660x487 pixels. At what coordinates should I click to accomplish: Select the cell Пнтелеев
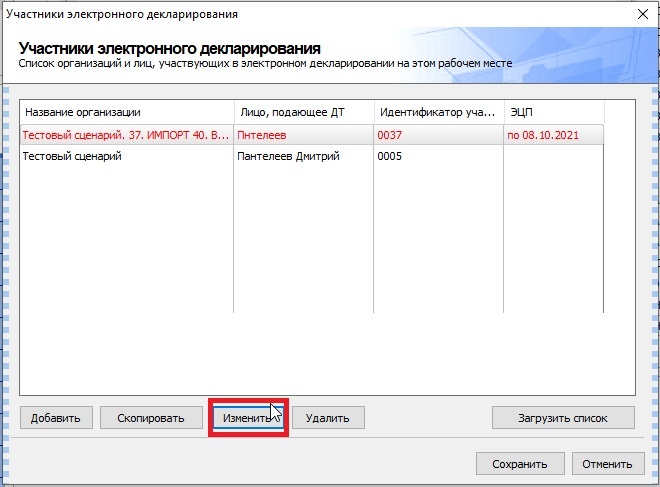click(x=303, y=135)
